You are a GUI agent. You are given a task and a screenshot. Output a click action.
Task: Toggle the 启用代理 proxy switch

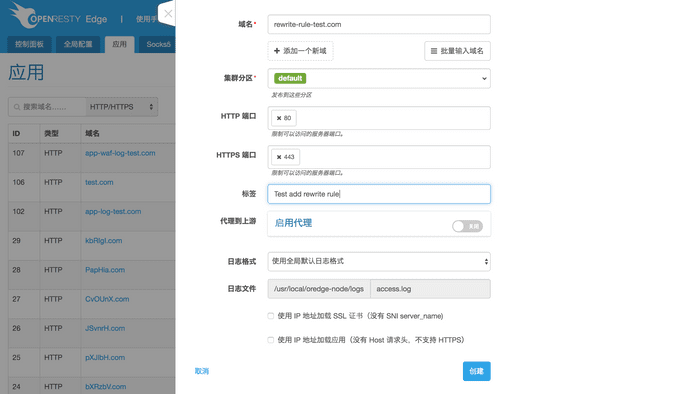[x=467, y=226]
